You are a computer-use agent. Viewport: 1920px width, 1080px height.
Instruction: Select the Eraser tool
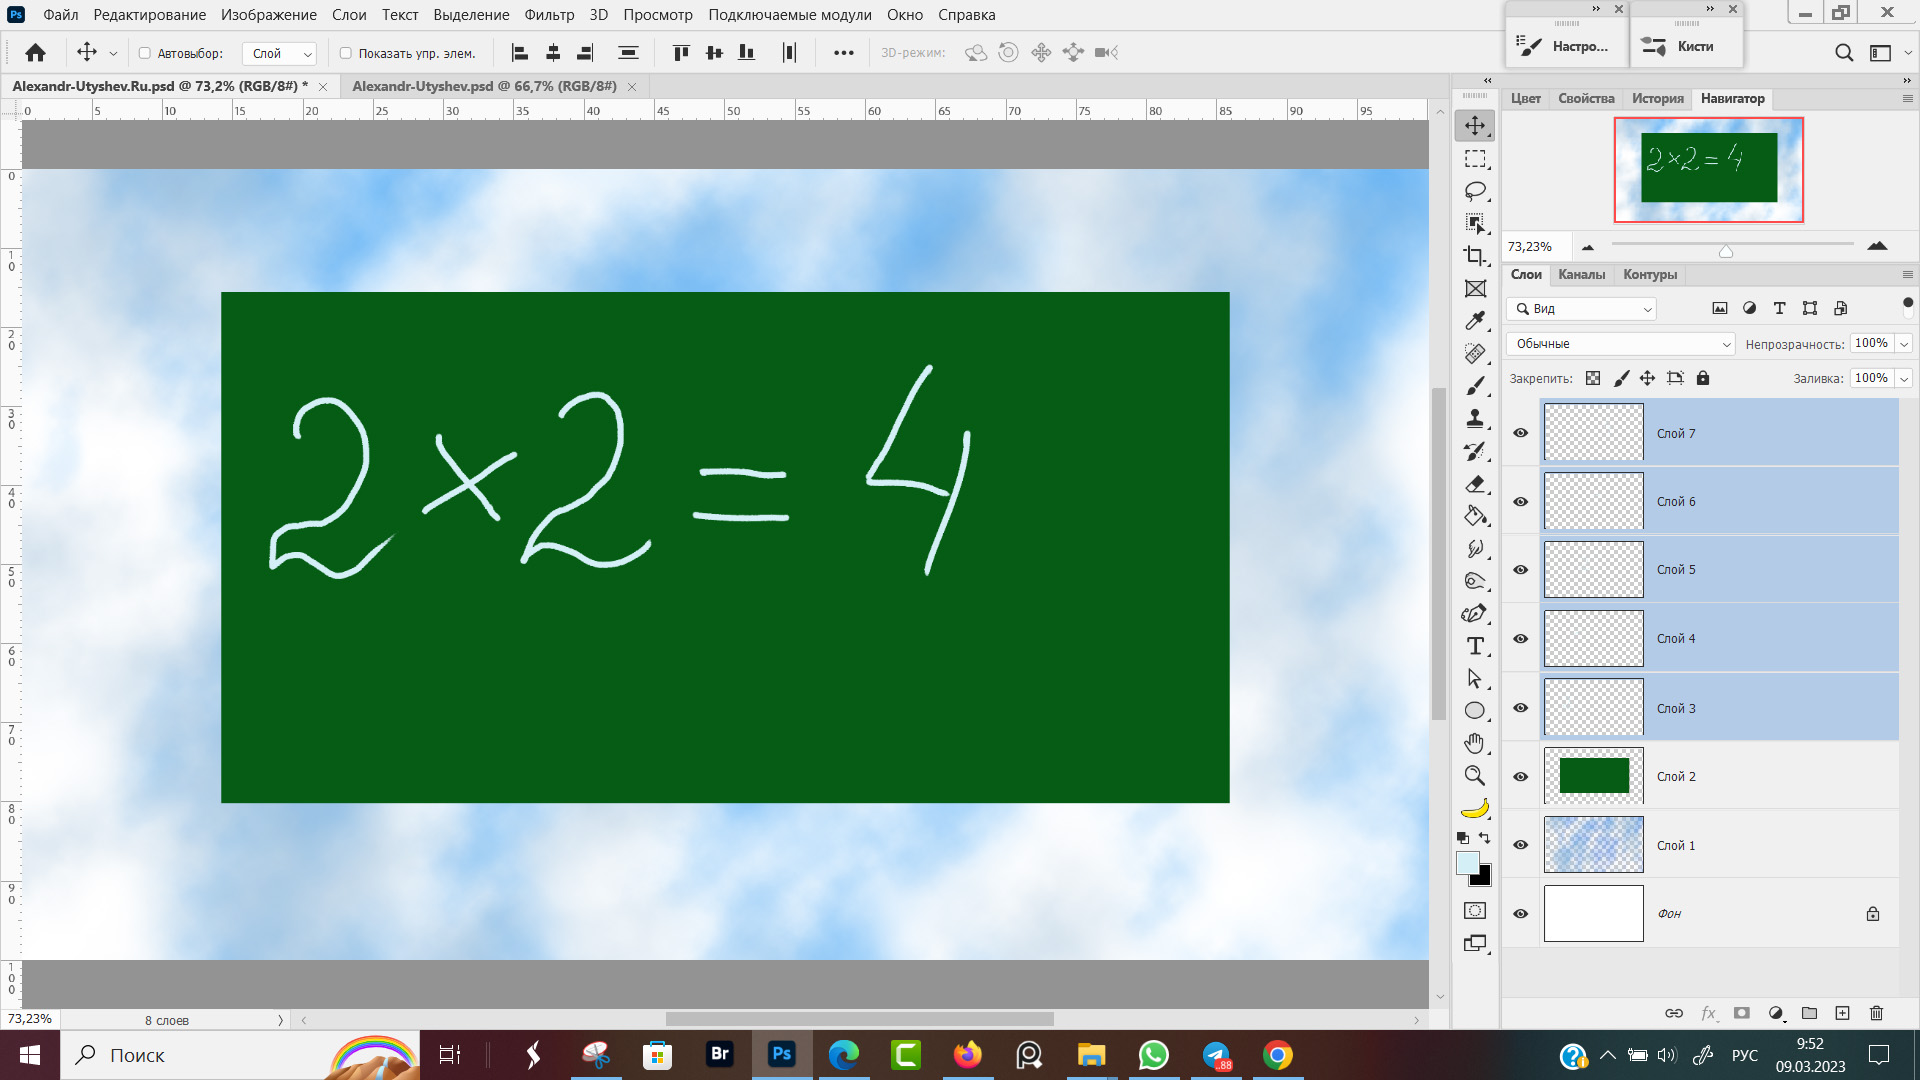coord(1475,484)
